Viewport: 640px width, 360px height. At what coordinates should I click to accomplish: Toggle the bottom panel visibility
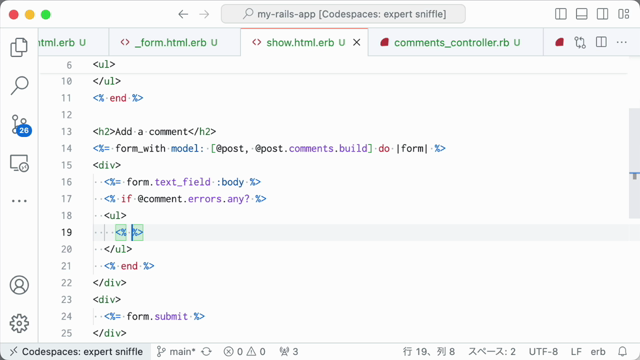point(582,14)
